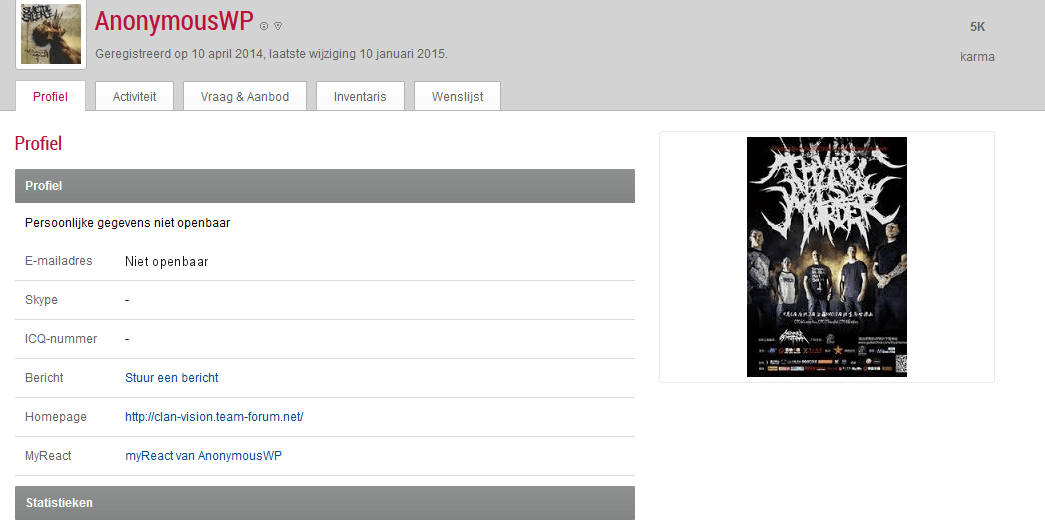Click the registration date text line
This screenshot has height=524, width=1045.
coord(271,53)
